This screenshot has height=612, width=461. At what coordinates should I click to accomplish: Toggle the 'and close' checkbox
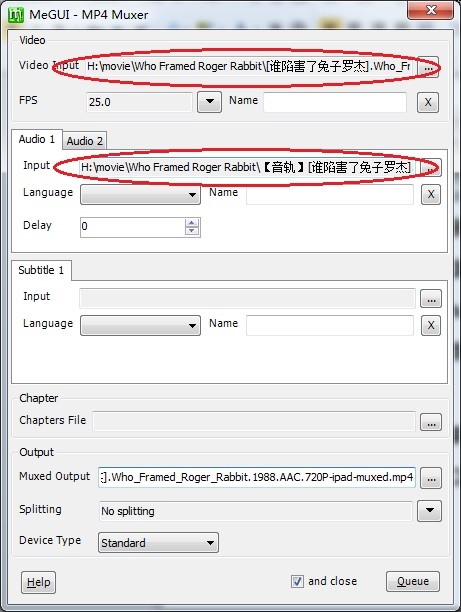point(297,581)
